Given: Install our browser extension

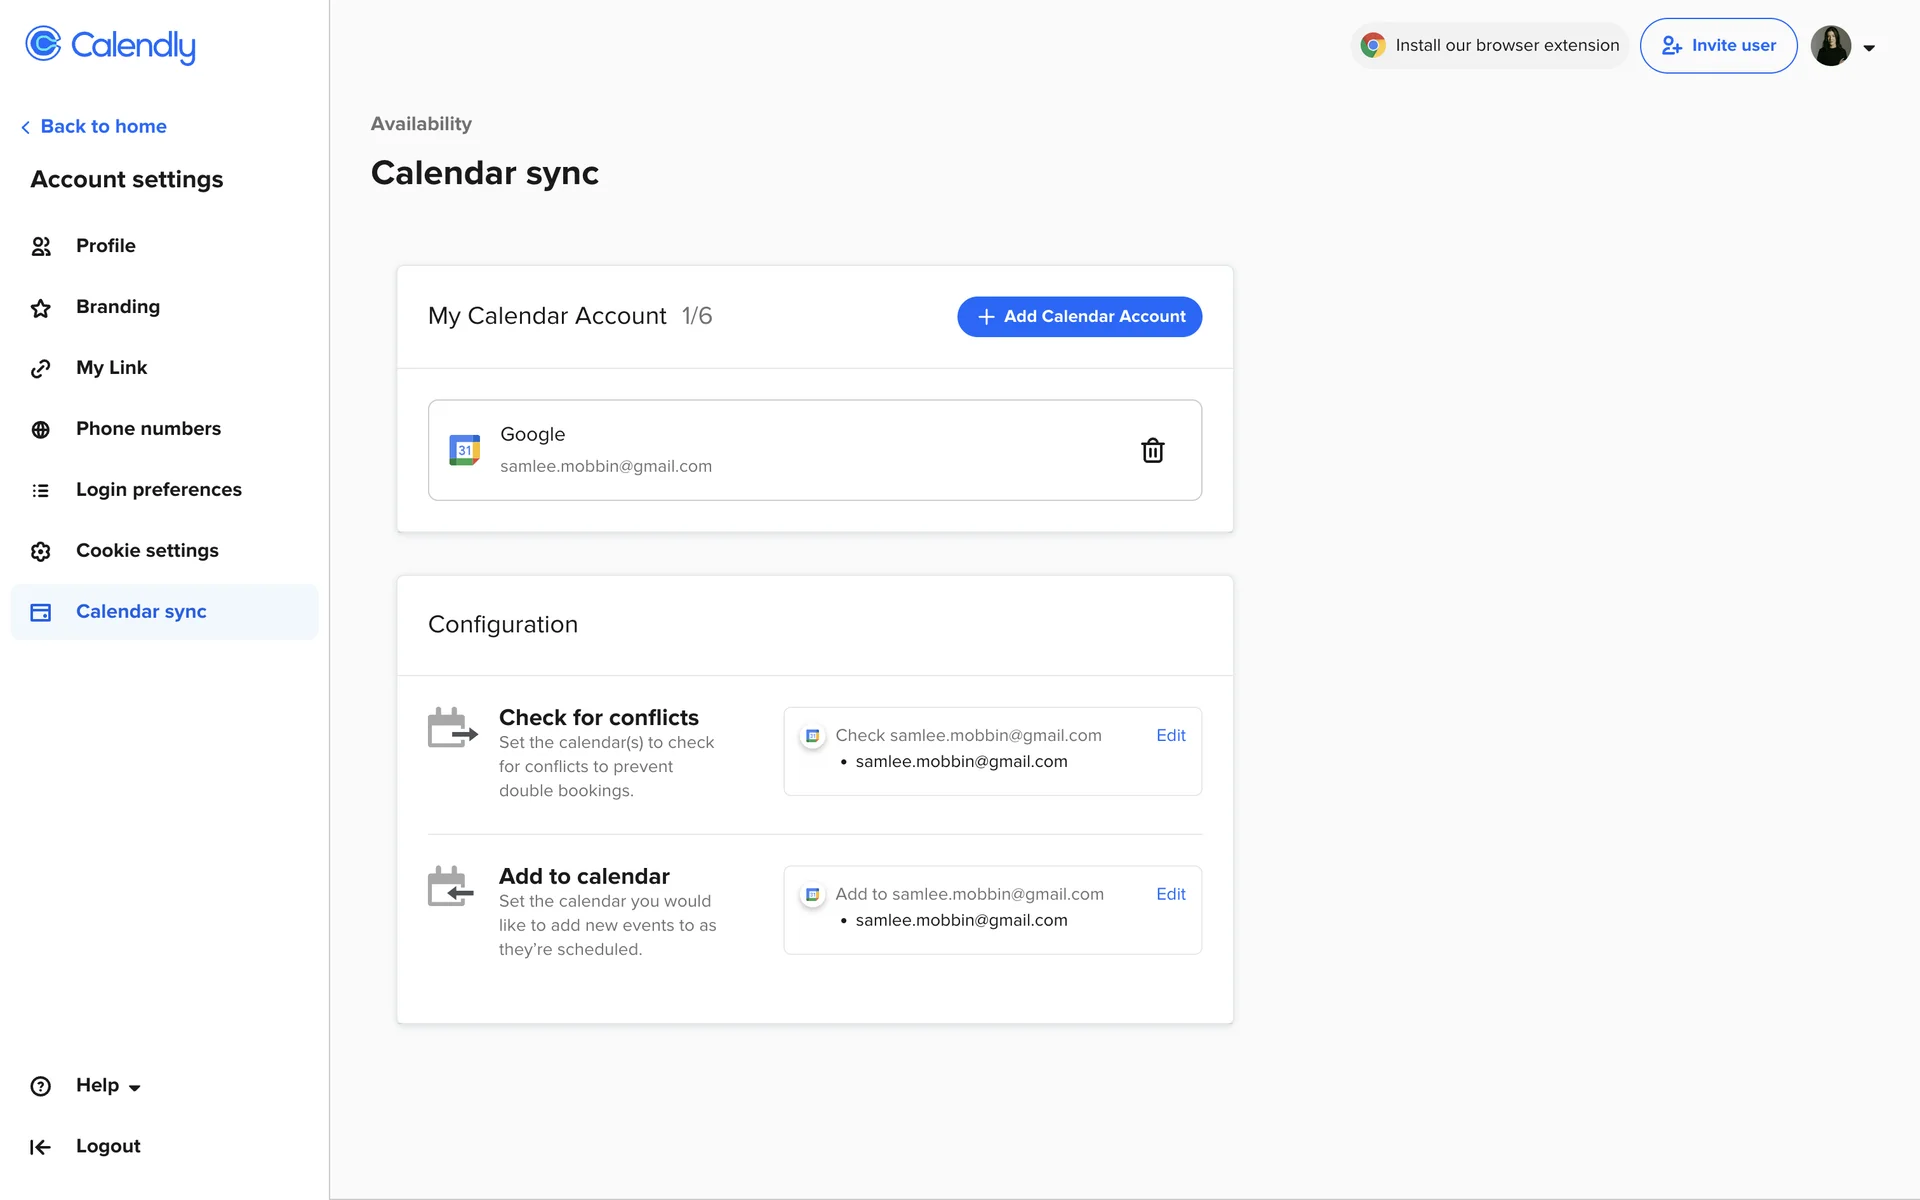Looking at the screenshot, I should 1490,46.
